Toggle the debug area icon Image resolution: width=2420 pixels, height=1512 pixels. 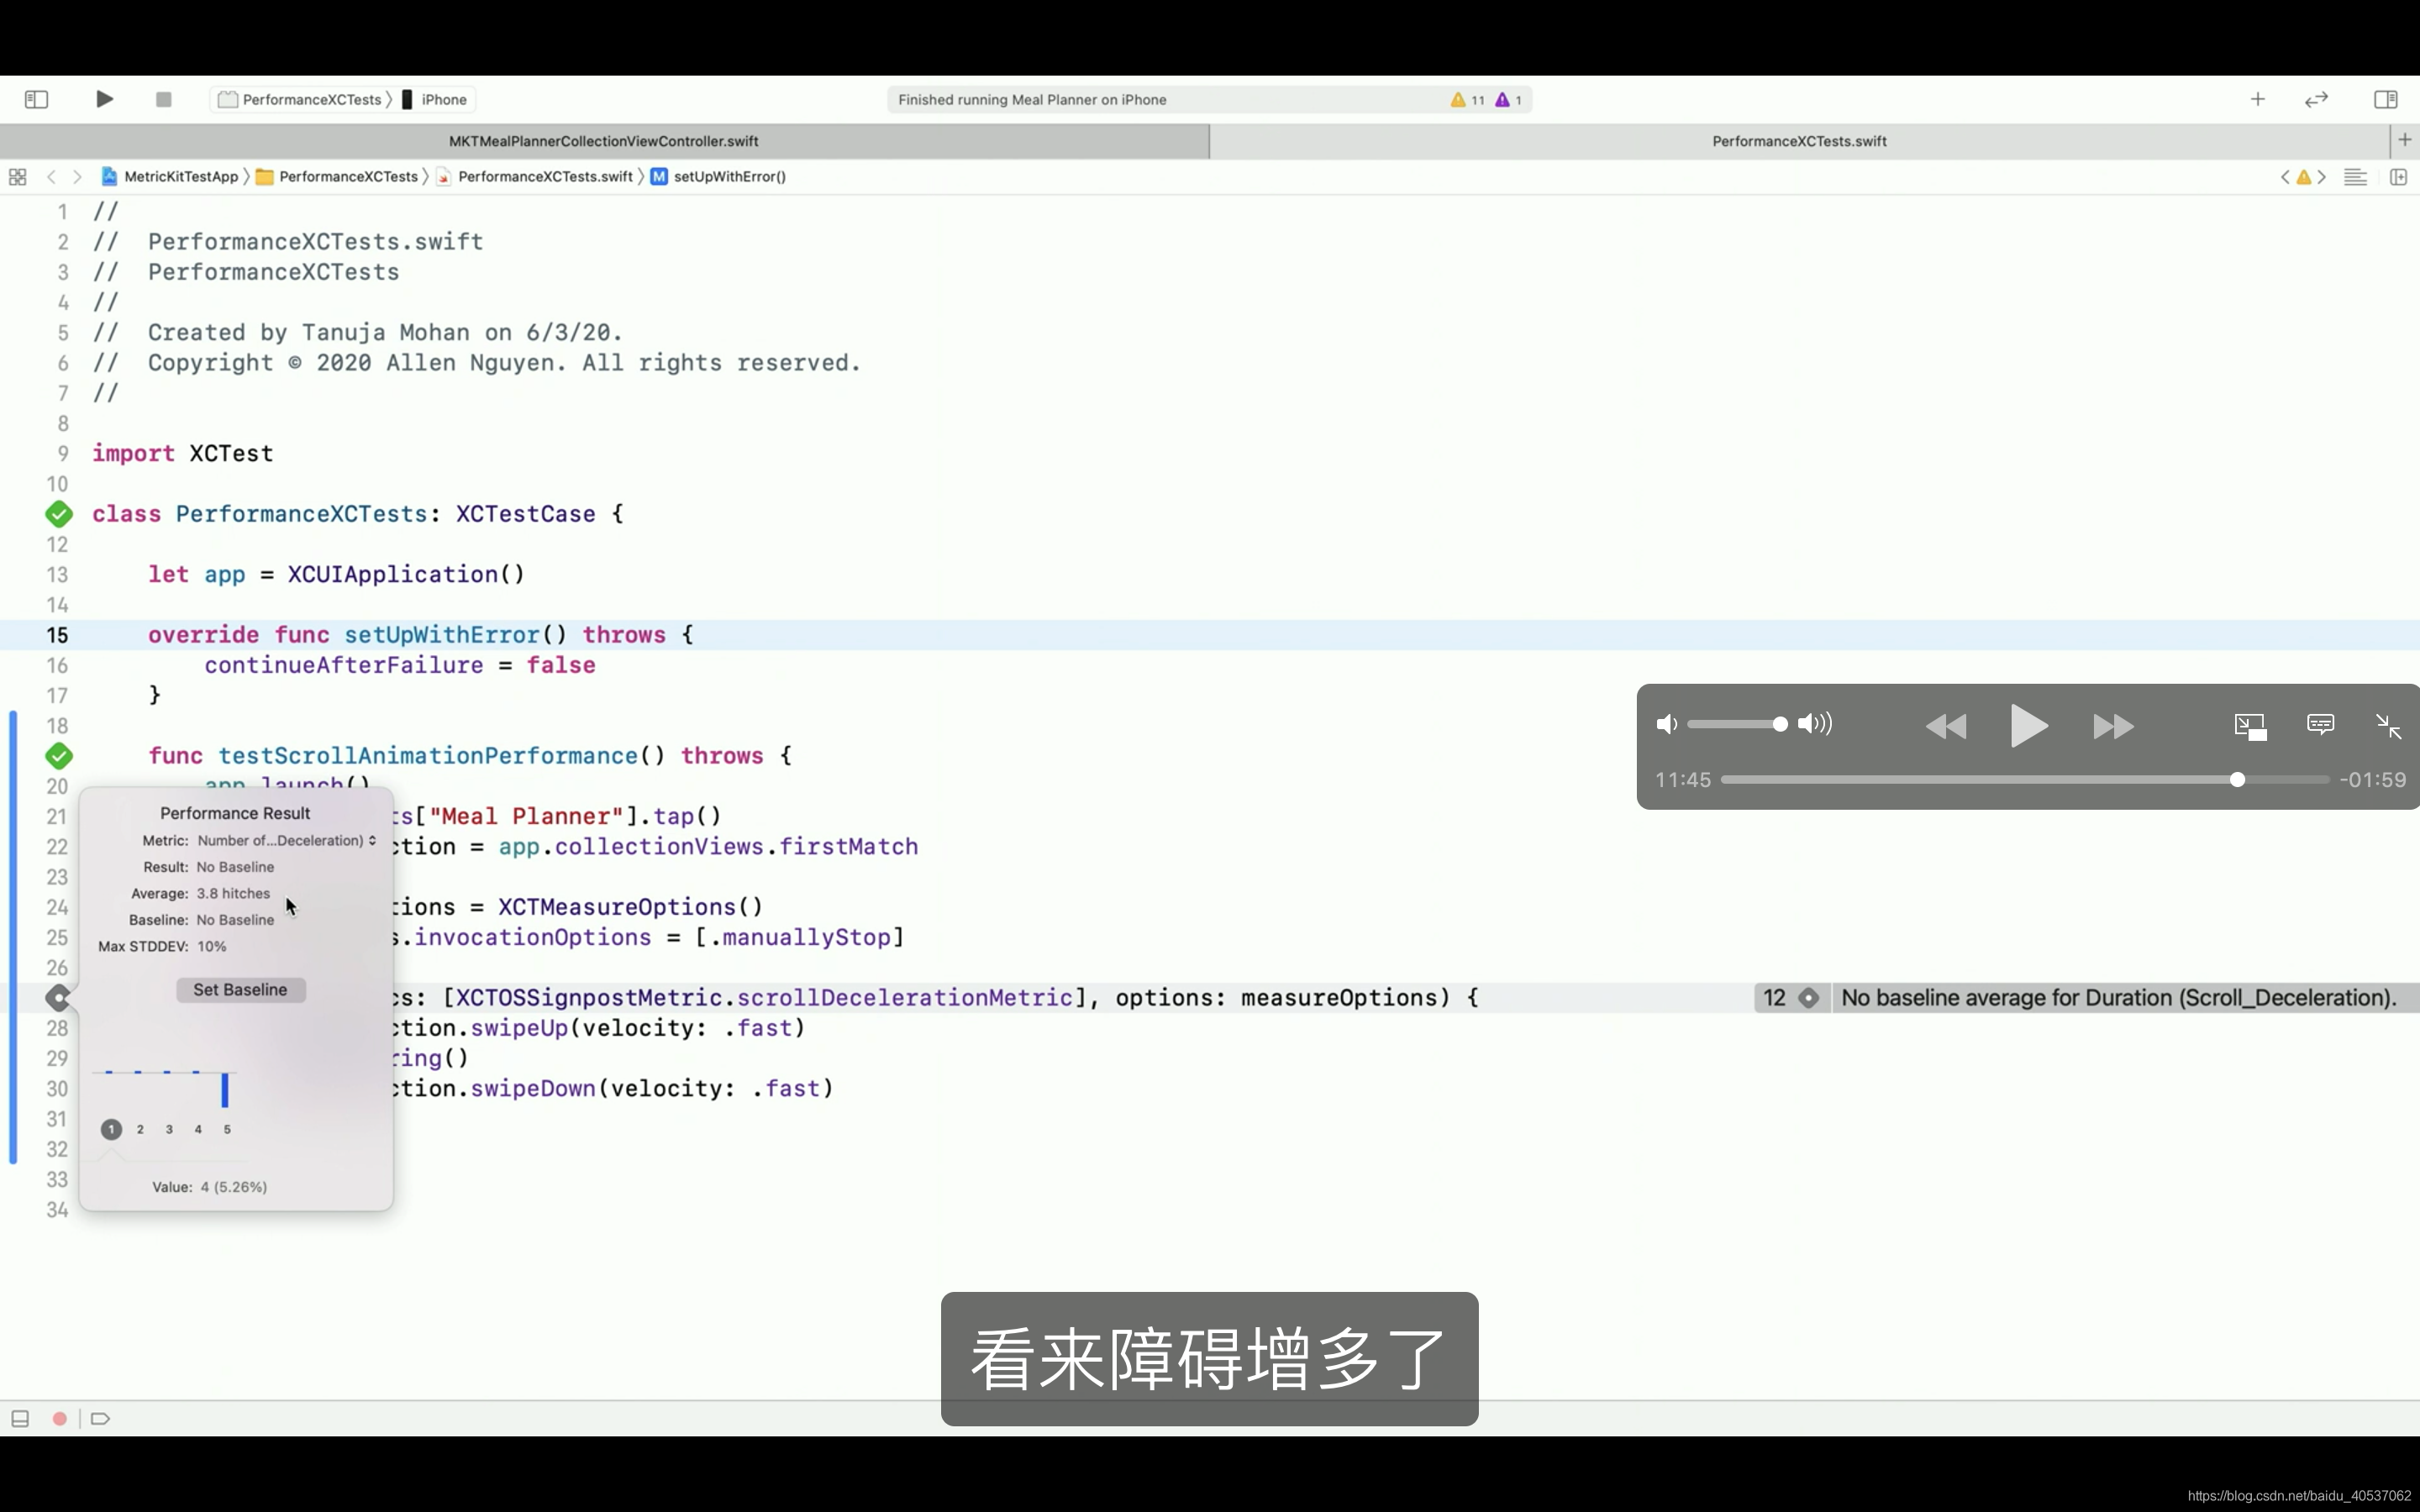tap(20, 1418)
